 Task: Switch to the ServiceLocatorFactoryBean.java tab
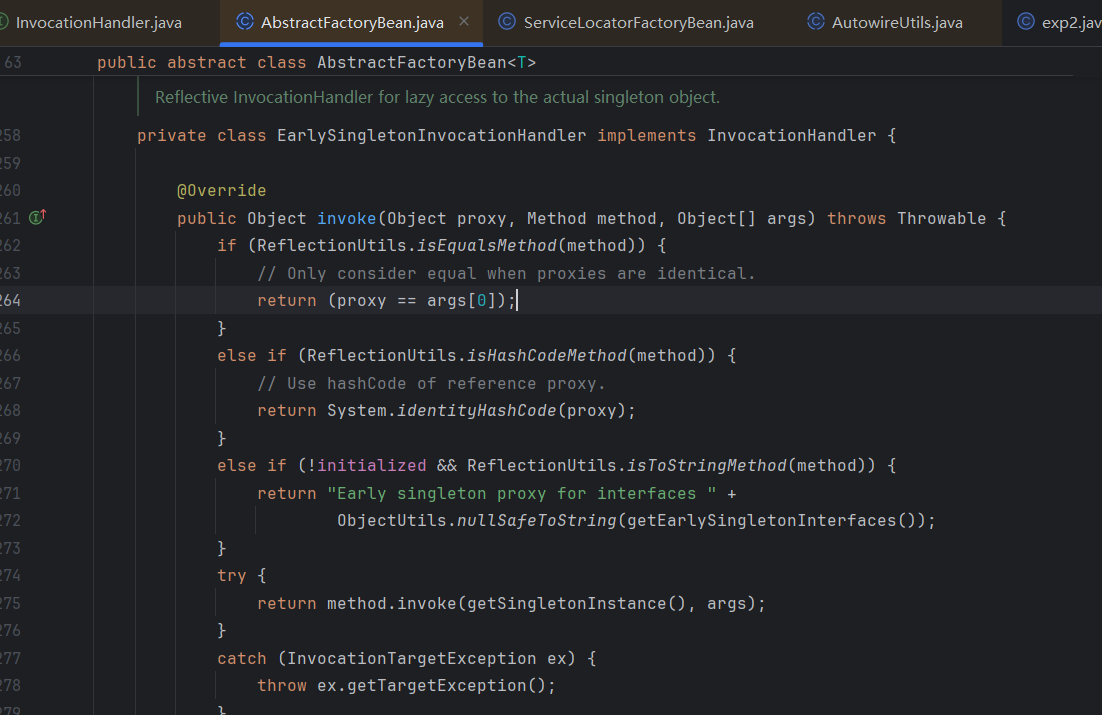[x=638, y=22]
